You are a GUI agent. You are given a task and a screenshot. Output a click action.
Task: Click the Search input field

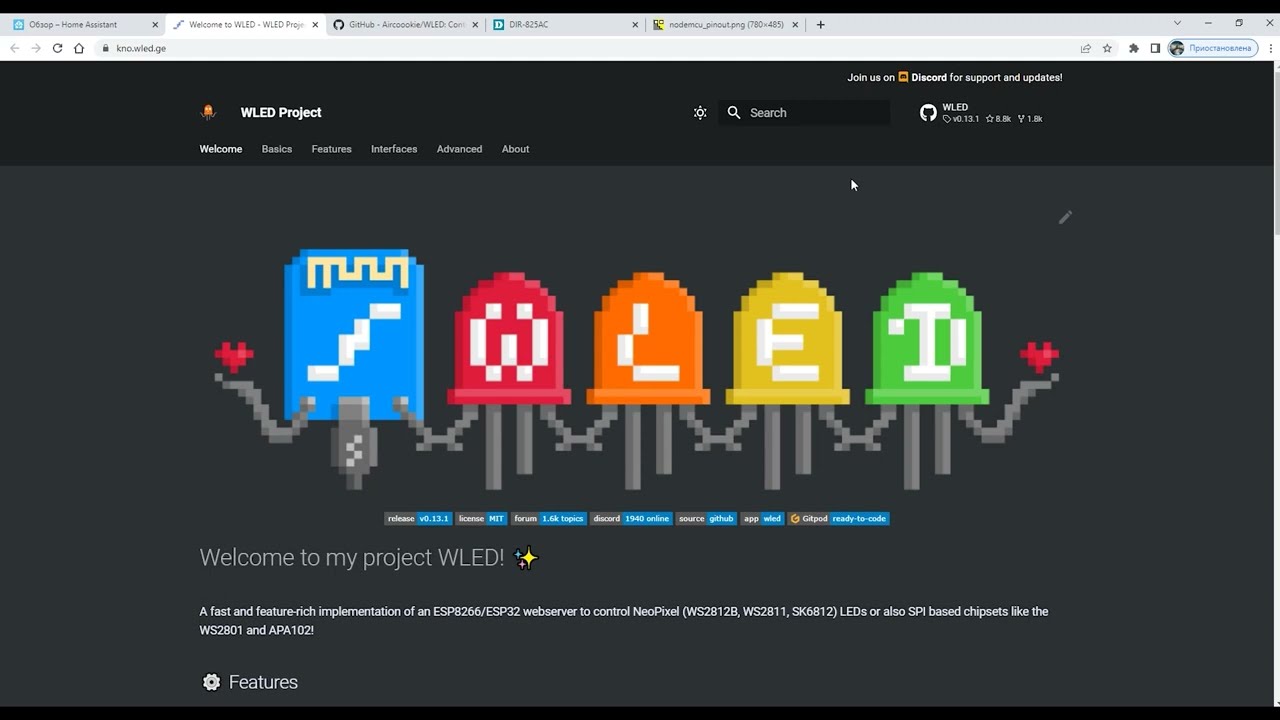(x=804, y=113)
